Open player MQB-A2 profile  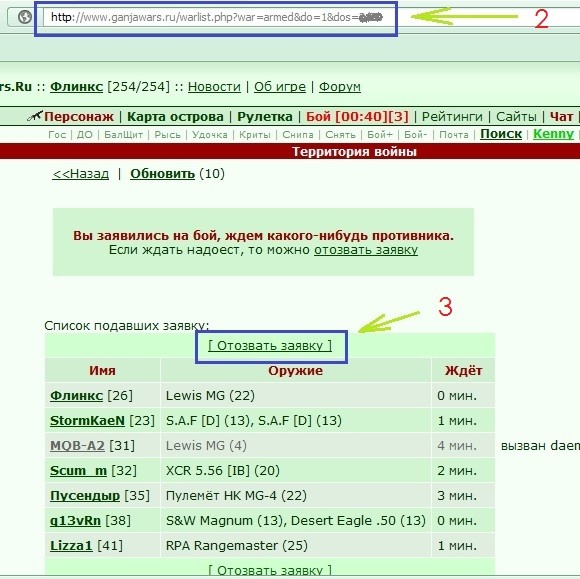(77, 445)
